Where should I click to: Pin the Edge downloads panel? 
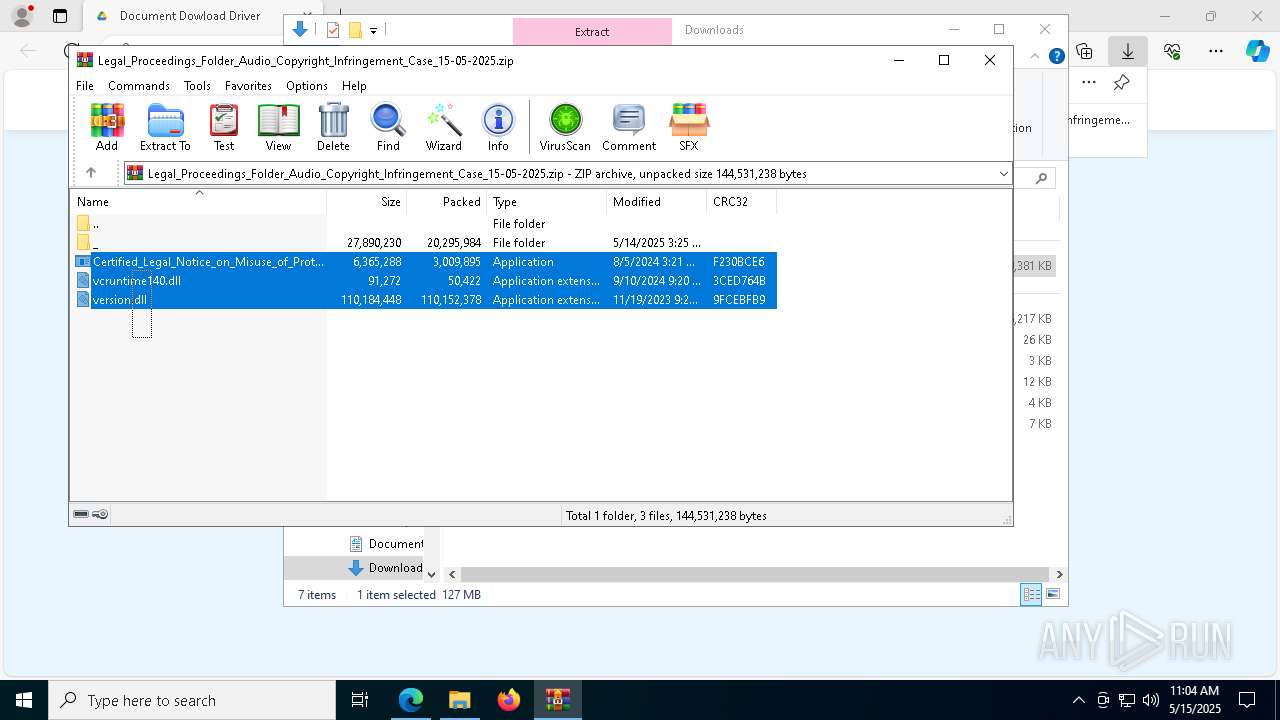point(1122,83)
